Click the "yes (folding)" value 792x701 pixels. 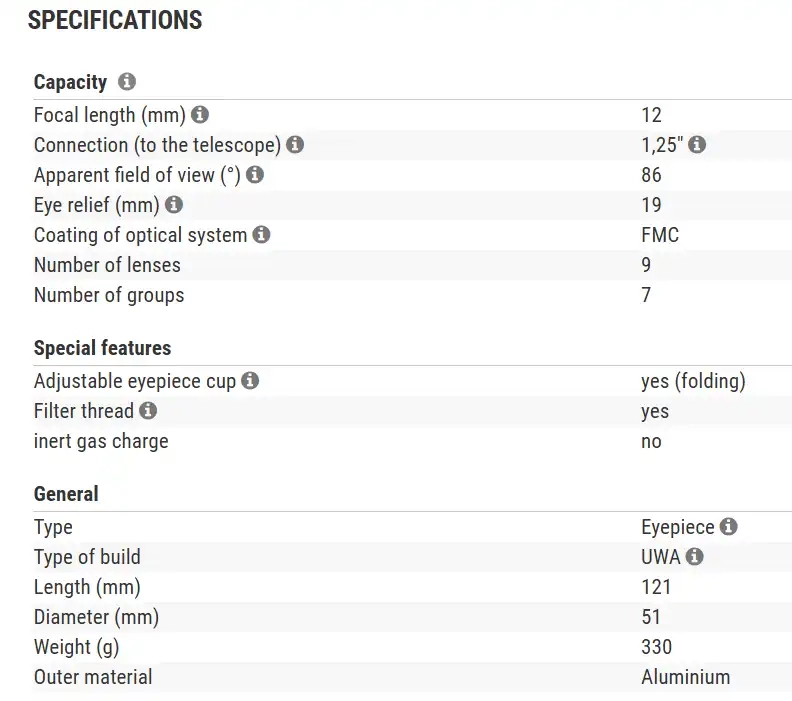(693, 381)
